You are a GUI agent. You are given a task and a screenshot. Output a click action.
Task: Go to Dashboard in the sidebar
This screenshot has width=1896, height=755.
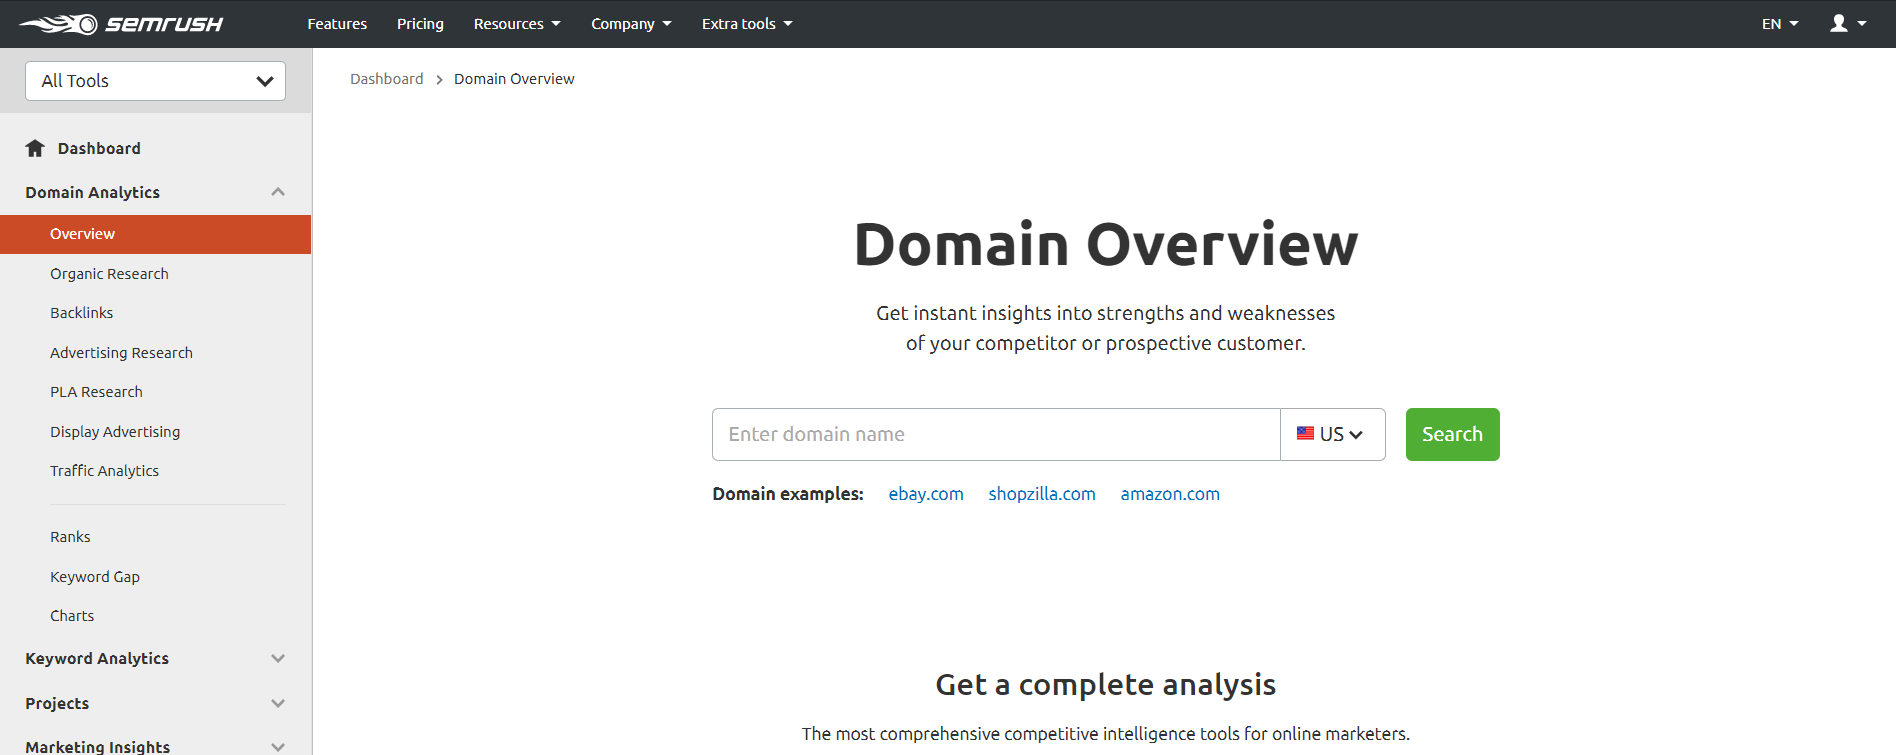click(x=99, y=148)
